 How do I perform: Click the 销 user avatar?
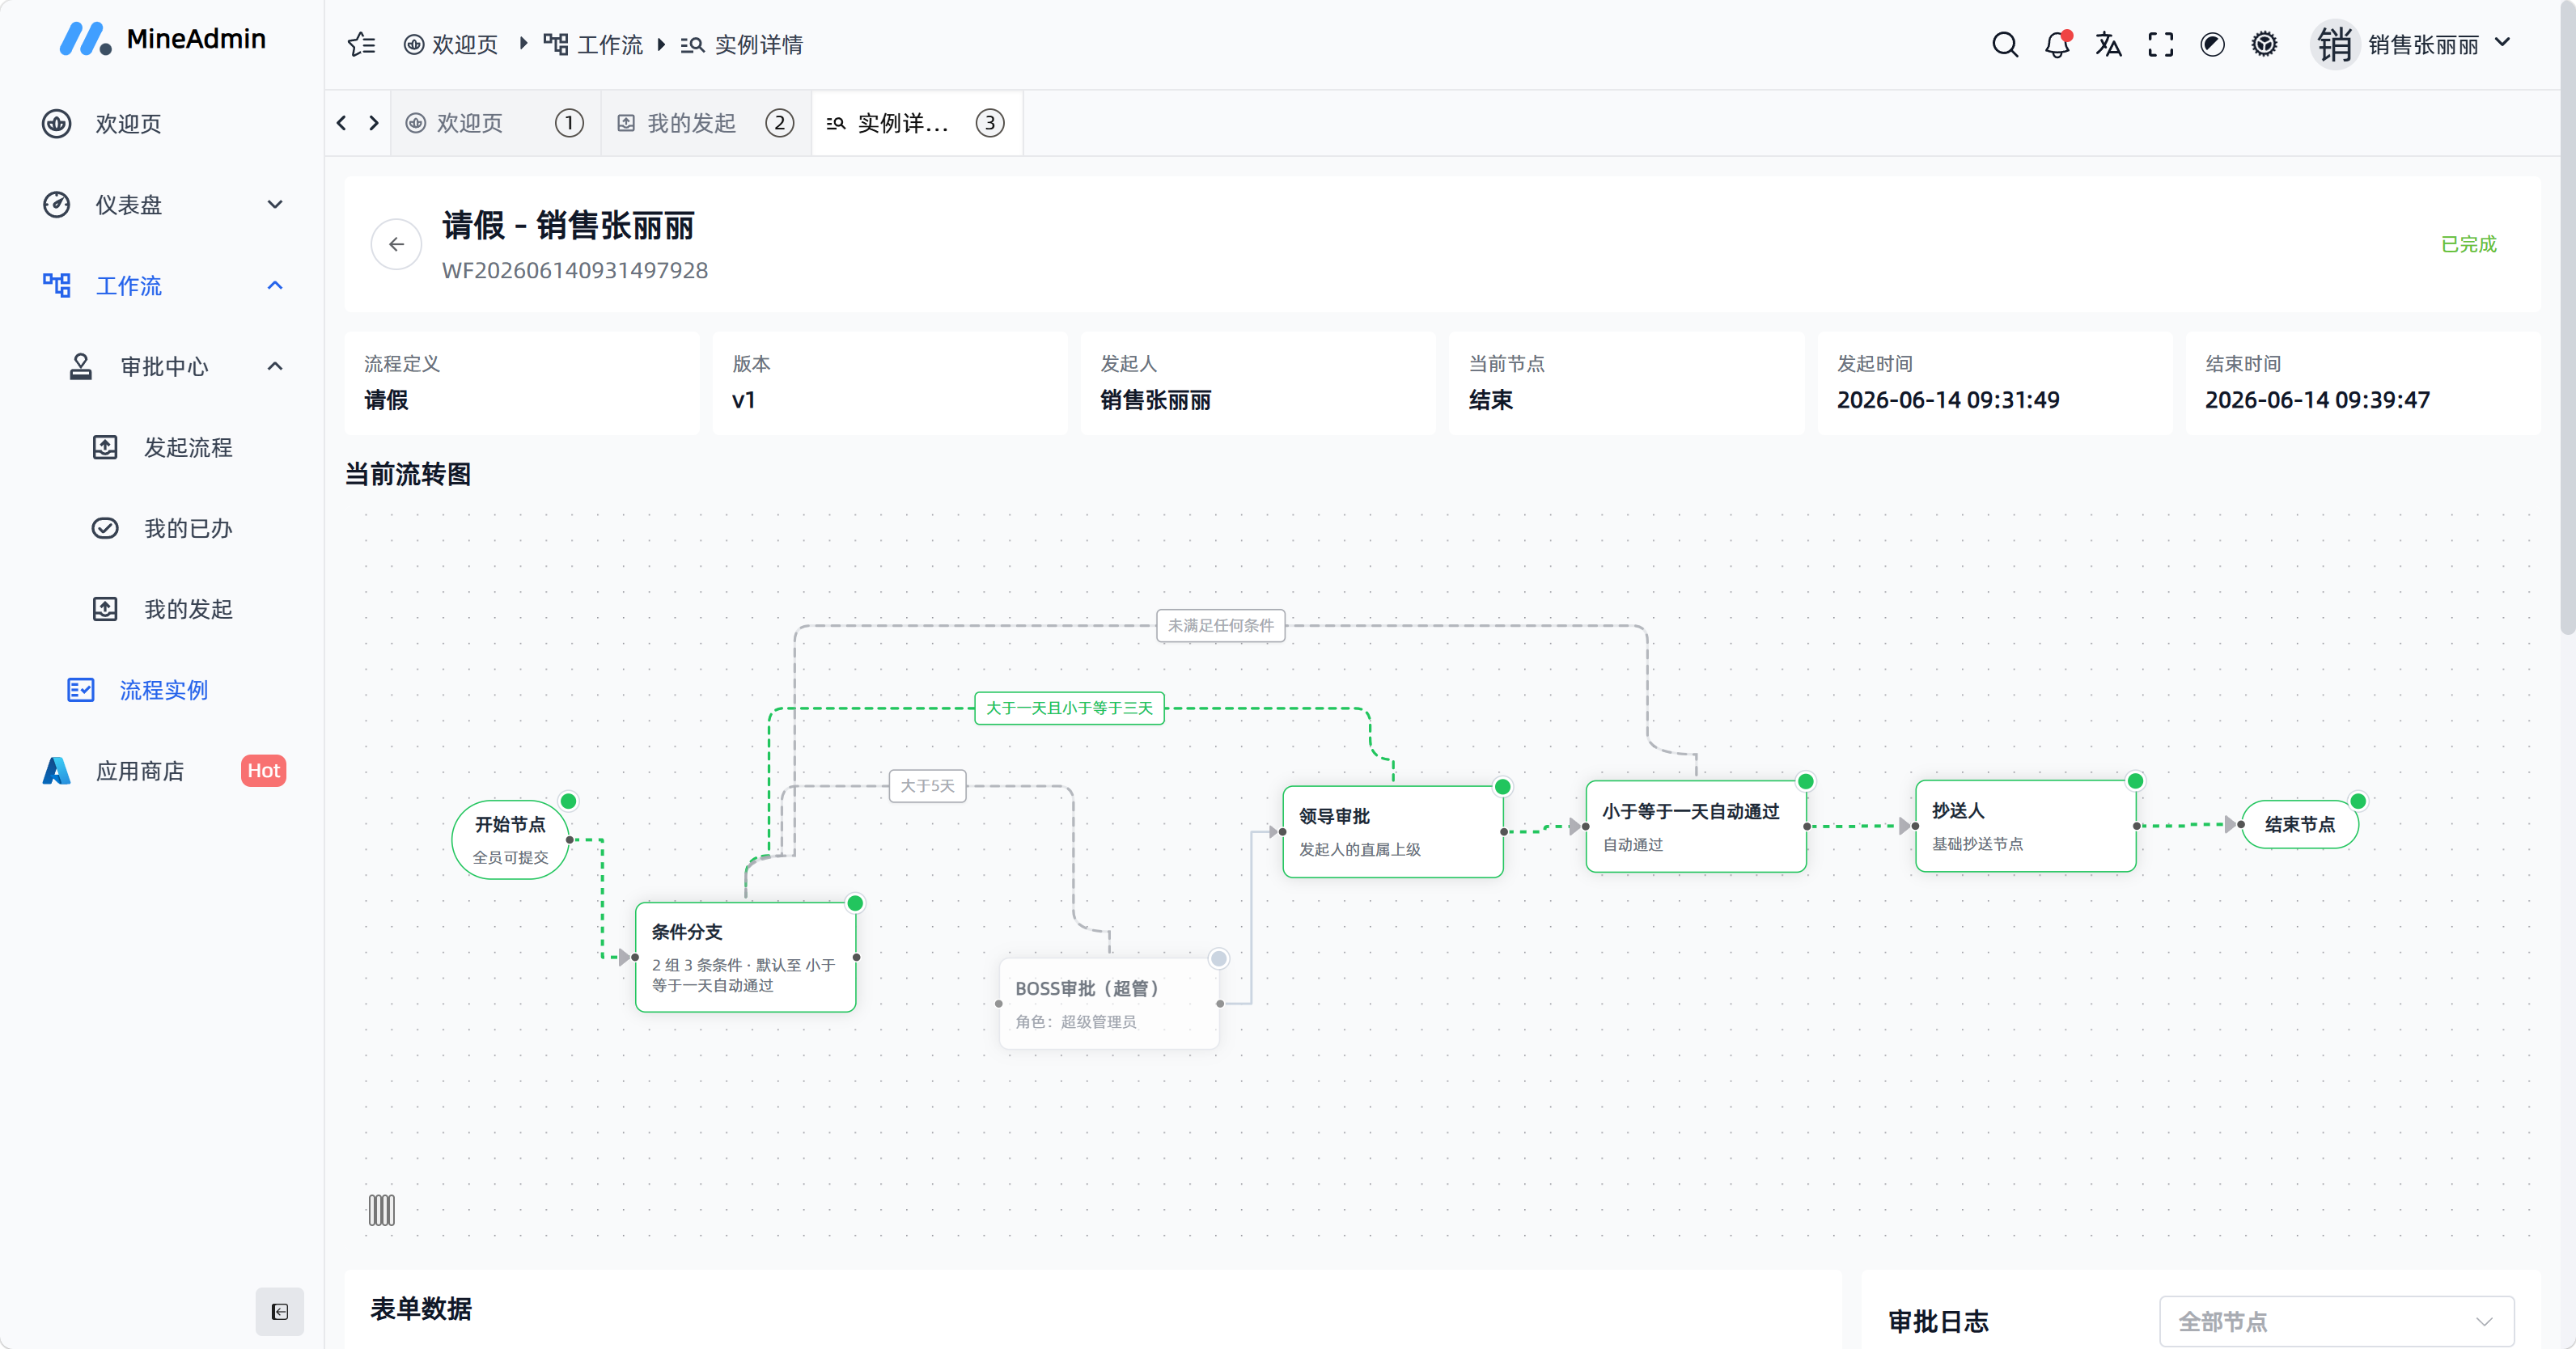pos(2334,44)
